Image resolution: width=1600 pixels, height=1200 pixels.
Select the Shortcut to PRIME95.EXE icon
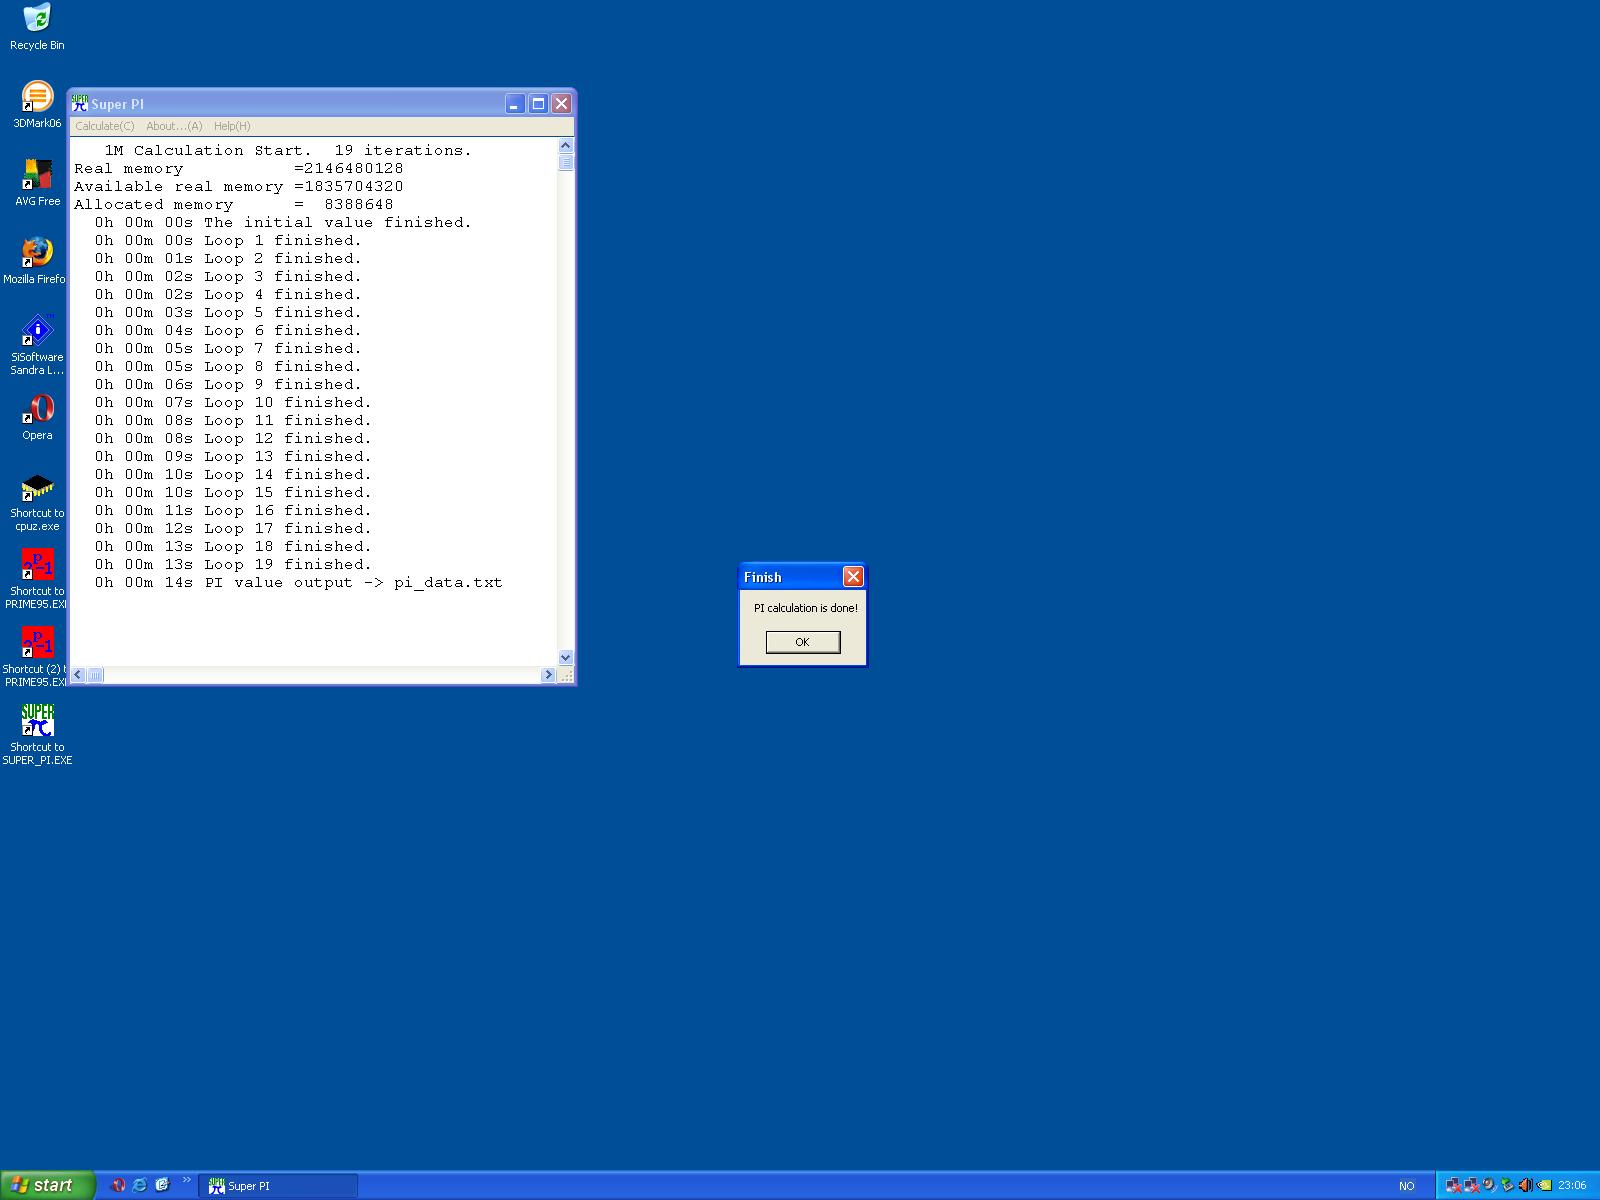click(x=37, y=579)
